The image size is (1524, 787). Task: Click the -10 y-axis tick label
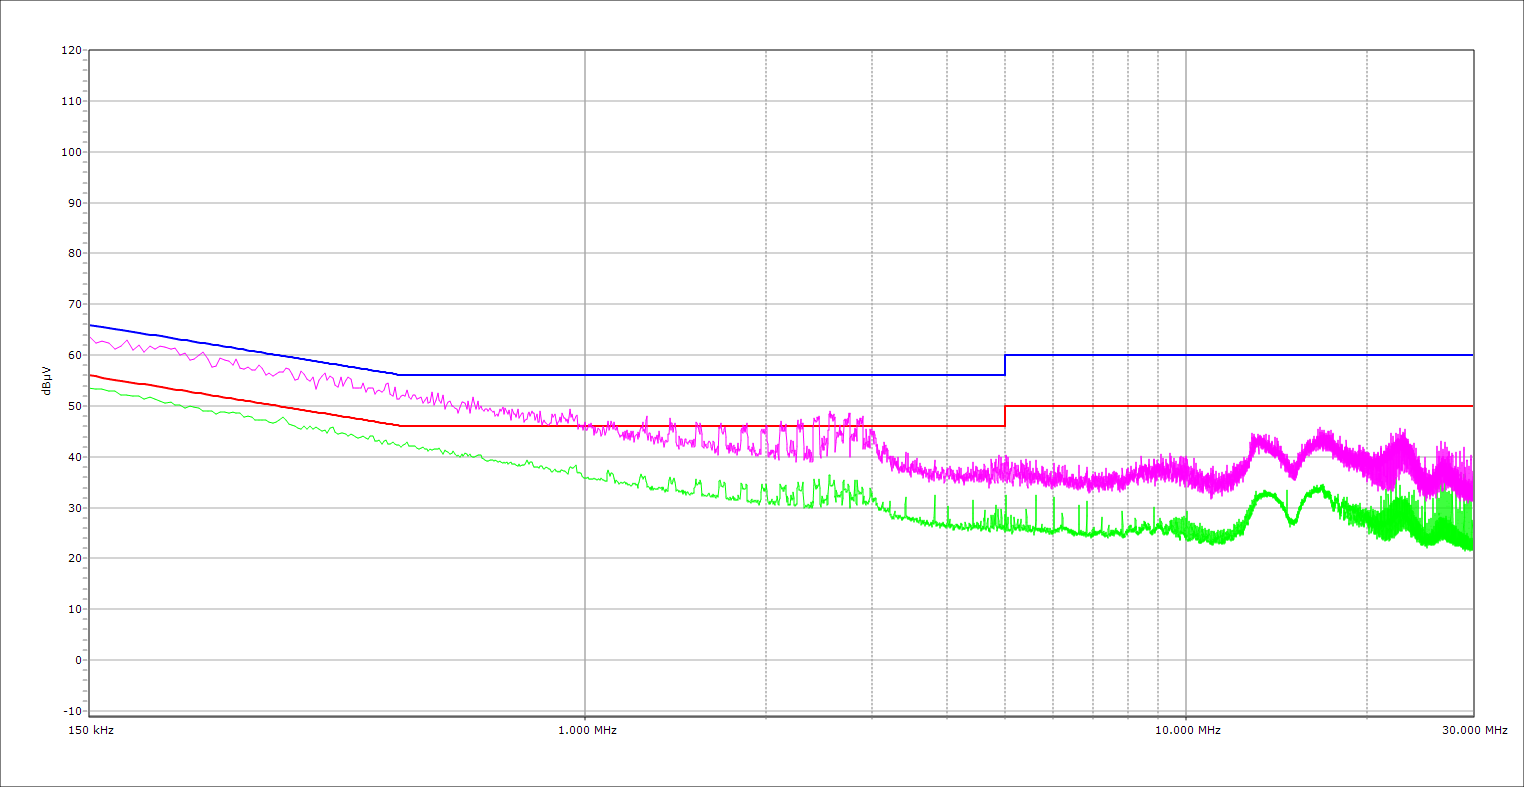click(71, 711)
